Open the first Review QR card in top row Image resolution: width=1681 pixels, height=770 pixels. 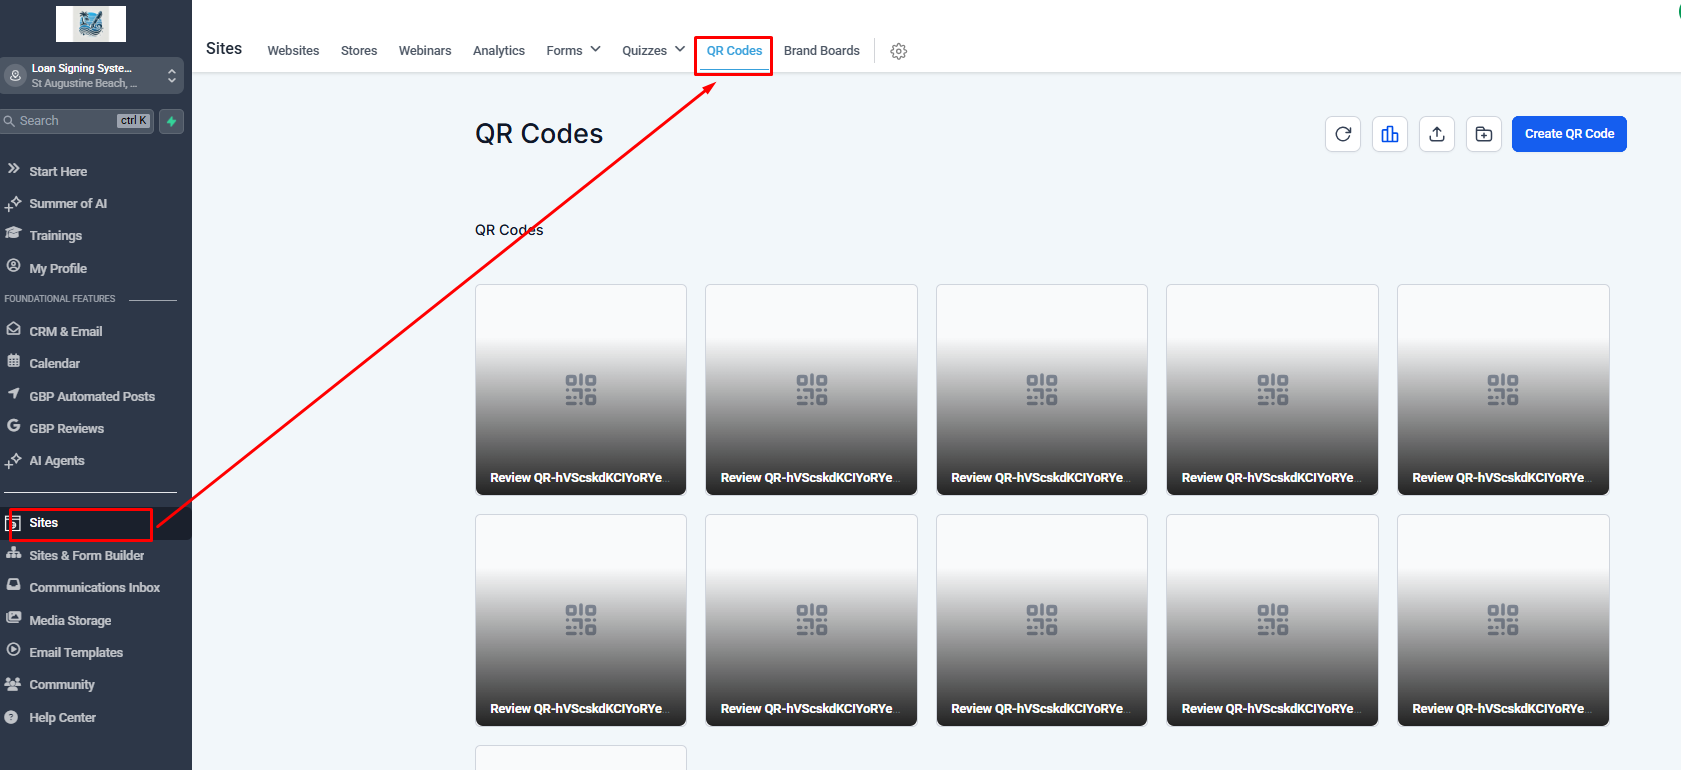(x=581, y=390)
